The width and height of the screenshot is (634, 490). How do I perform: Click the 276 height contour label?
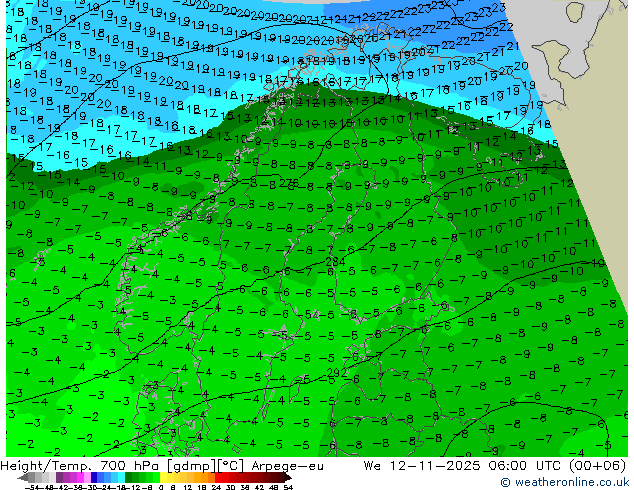click(x=289, y=183)
